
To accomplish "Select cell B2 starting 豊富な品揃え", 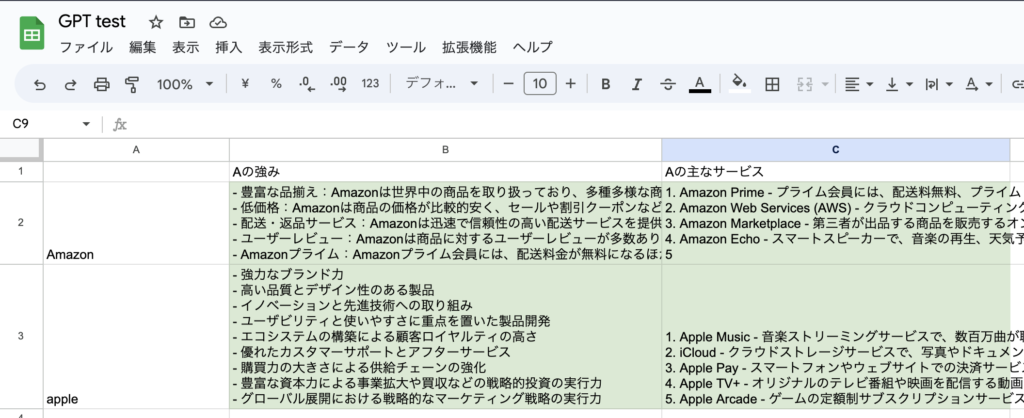I will click(445, 223).
